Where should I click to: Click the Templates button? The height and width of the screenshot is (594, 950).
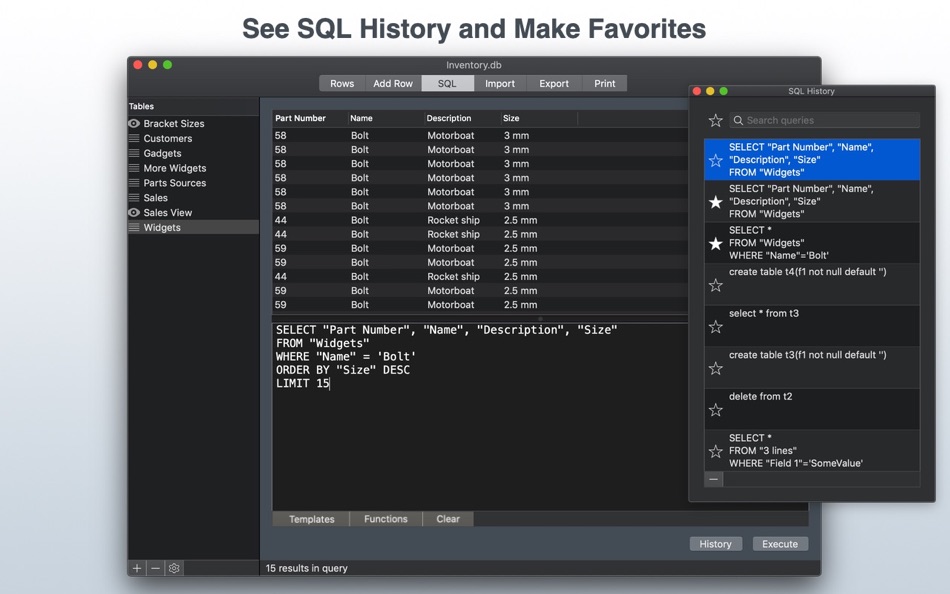pyautogui.click(x=311, y=519)
